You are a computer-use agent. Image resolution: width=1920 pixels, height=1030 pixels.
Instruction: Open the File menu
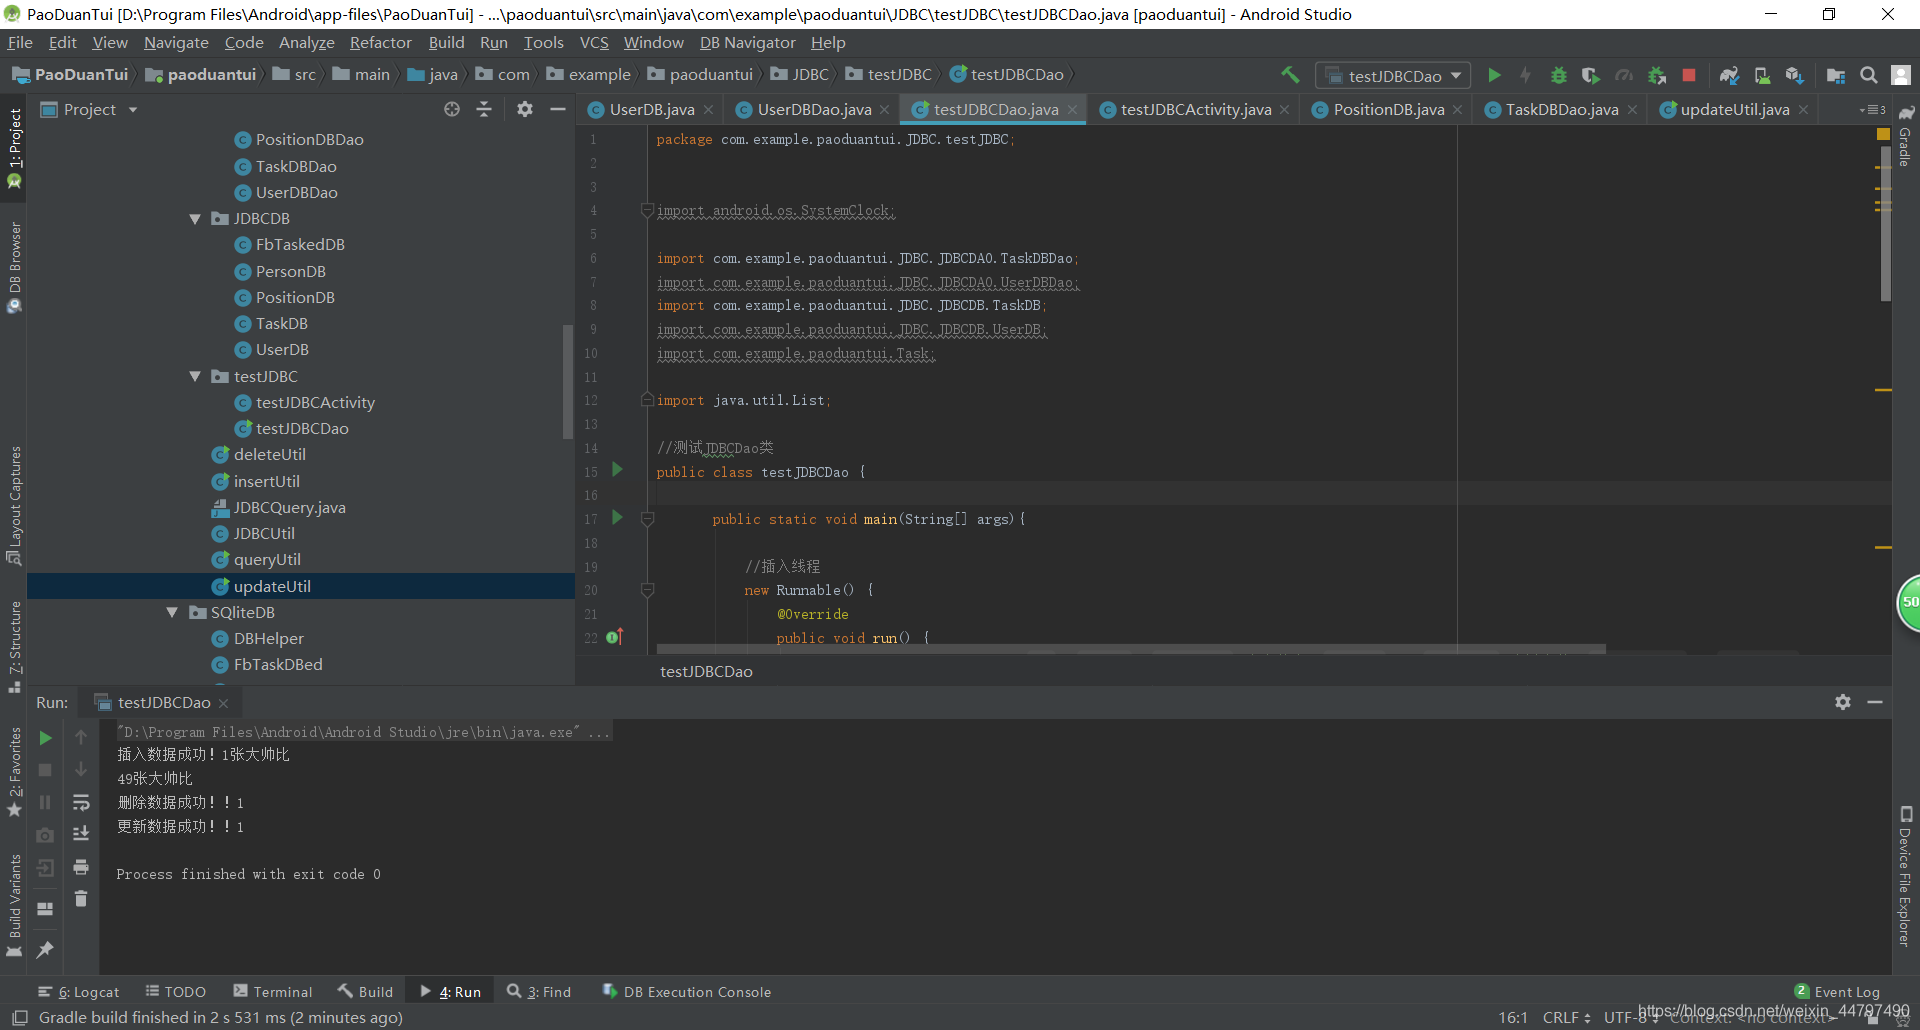(x=20, y=42)
